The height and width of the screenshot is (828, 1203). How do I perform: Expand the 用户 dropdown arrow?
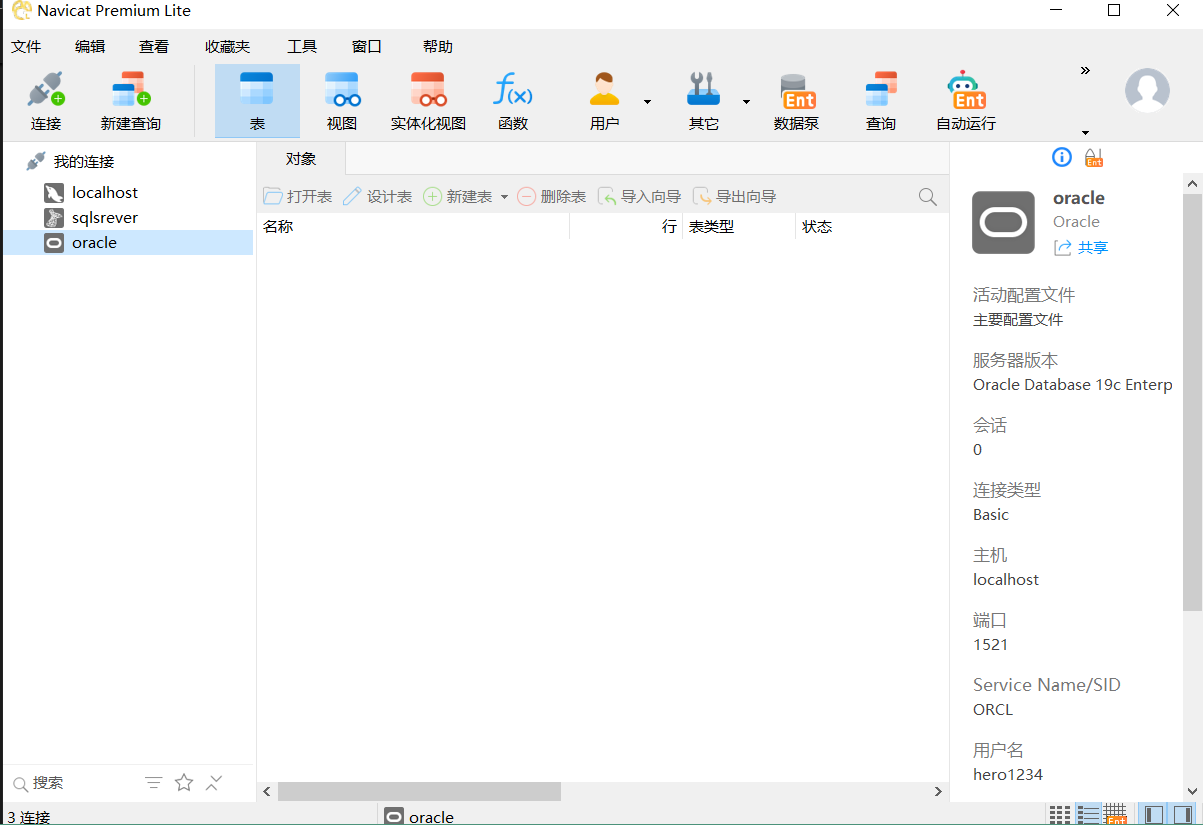pos(647,101)
